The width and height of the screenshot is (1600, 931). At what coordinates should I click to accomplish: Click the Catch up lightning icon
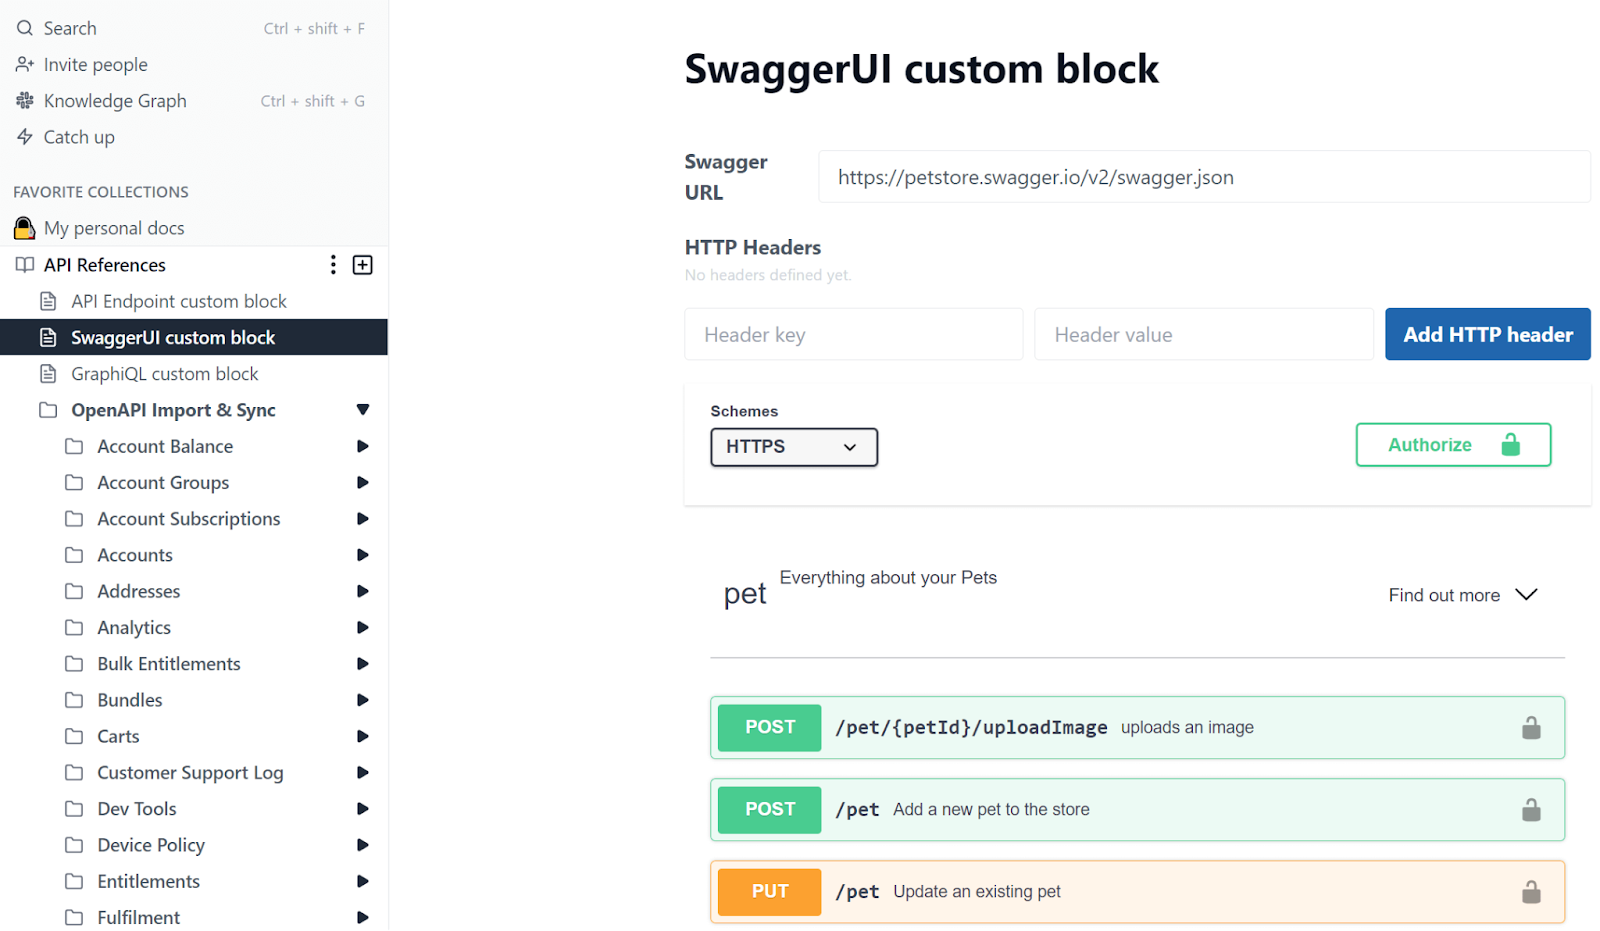click(x=25, y=137)
